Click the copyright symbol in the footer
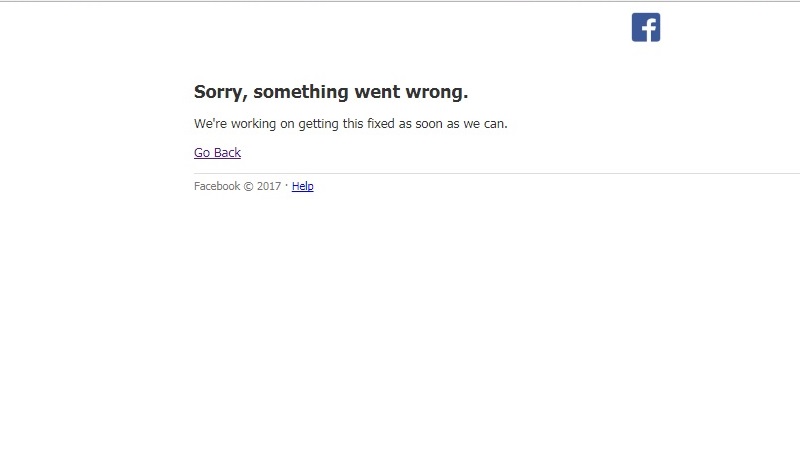 (248, 186)
